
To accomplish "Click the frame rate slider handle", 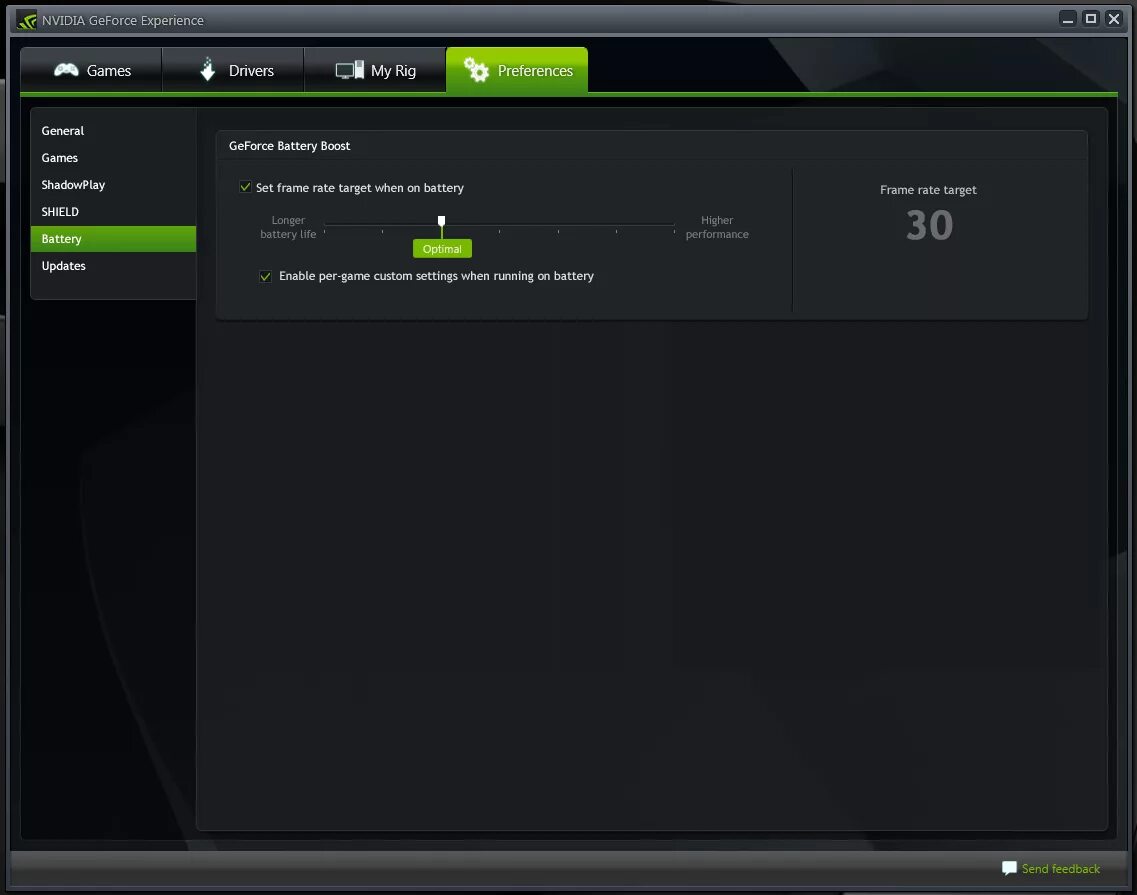I will [x=441, y=220].
